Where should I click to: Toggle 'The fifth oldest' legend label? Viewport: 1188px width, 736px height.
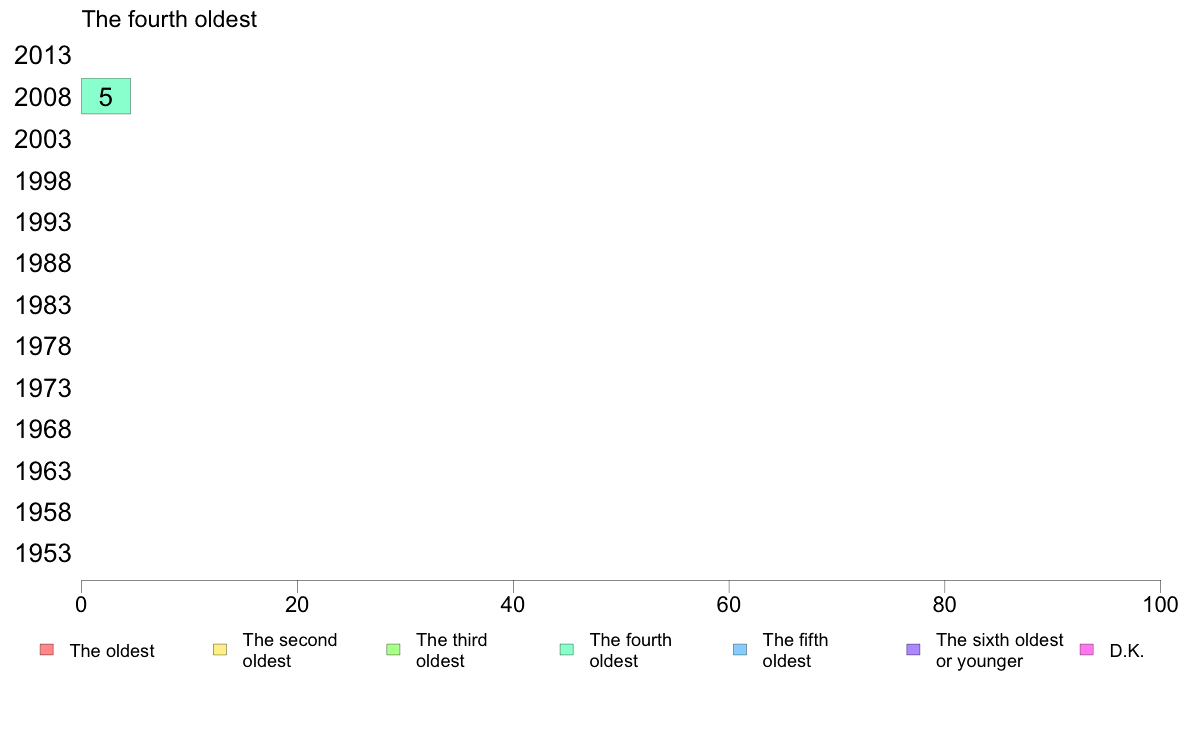coord(795,650)
